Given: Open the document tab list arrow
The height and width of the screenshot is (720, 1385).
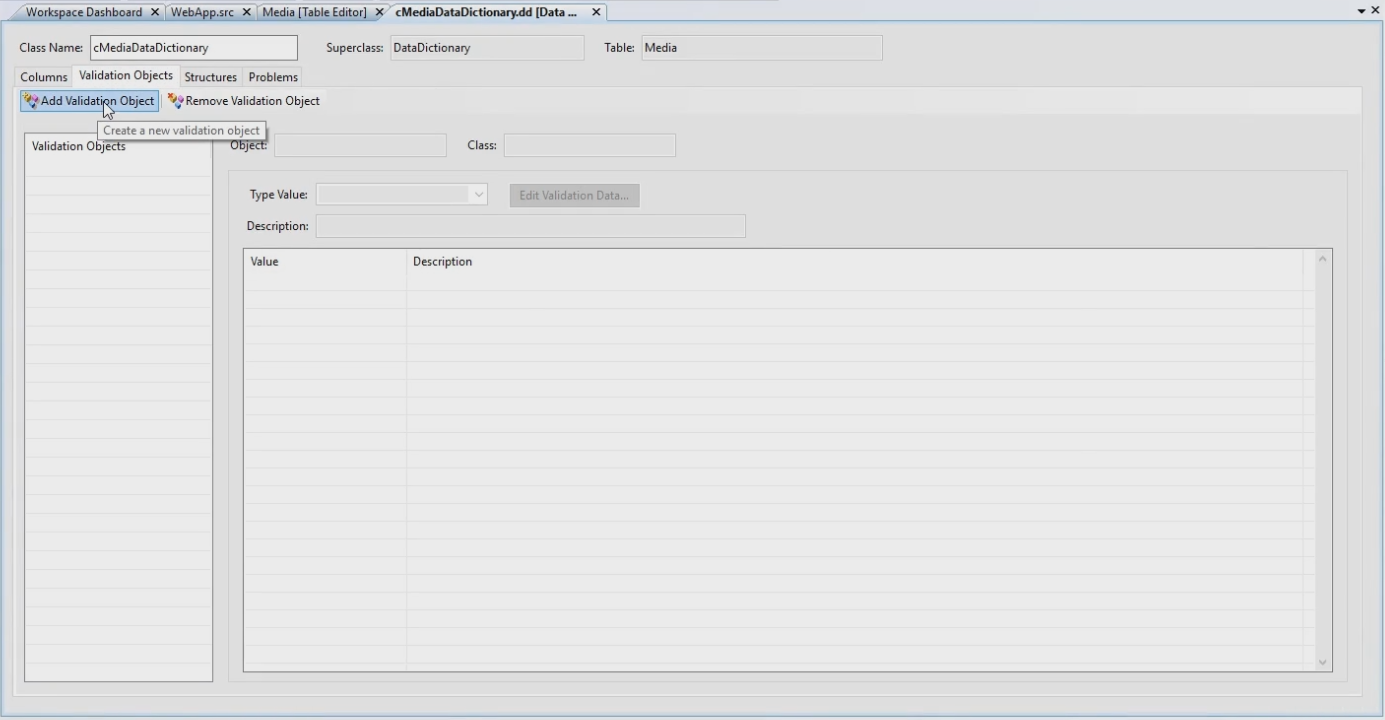Looking at the screenshot, I should click(x=1361, y=11).
